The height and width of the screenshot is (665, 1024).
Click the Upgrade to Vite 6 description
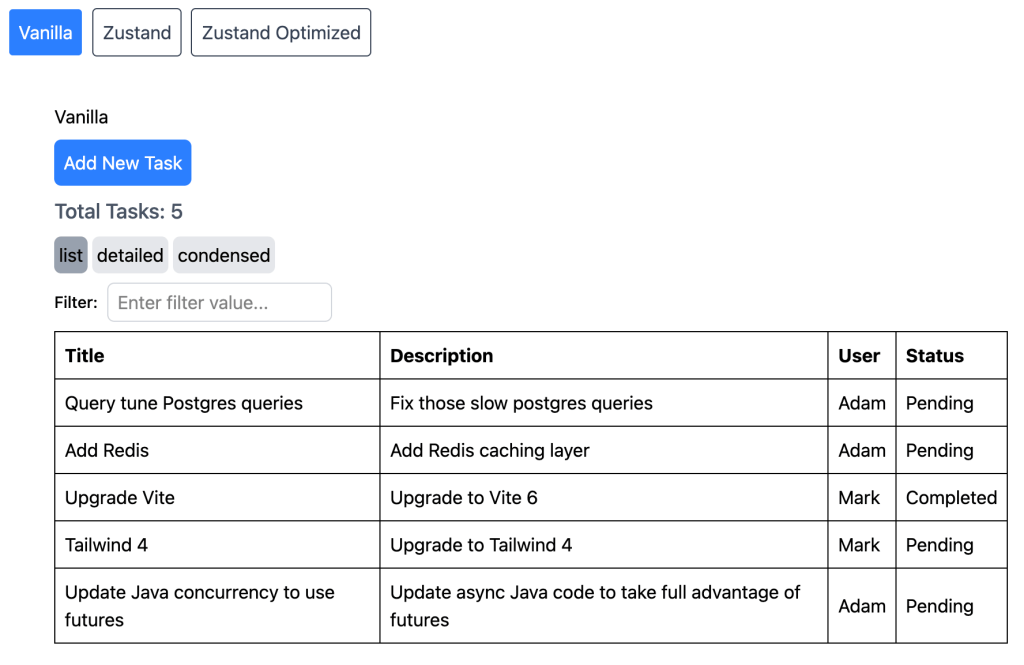tap(464, 497)
